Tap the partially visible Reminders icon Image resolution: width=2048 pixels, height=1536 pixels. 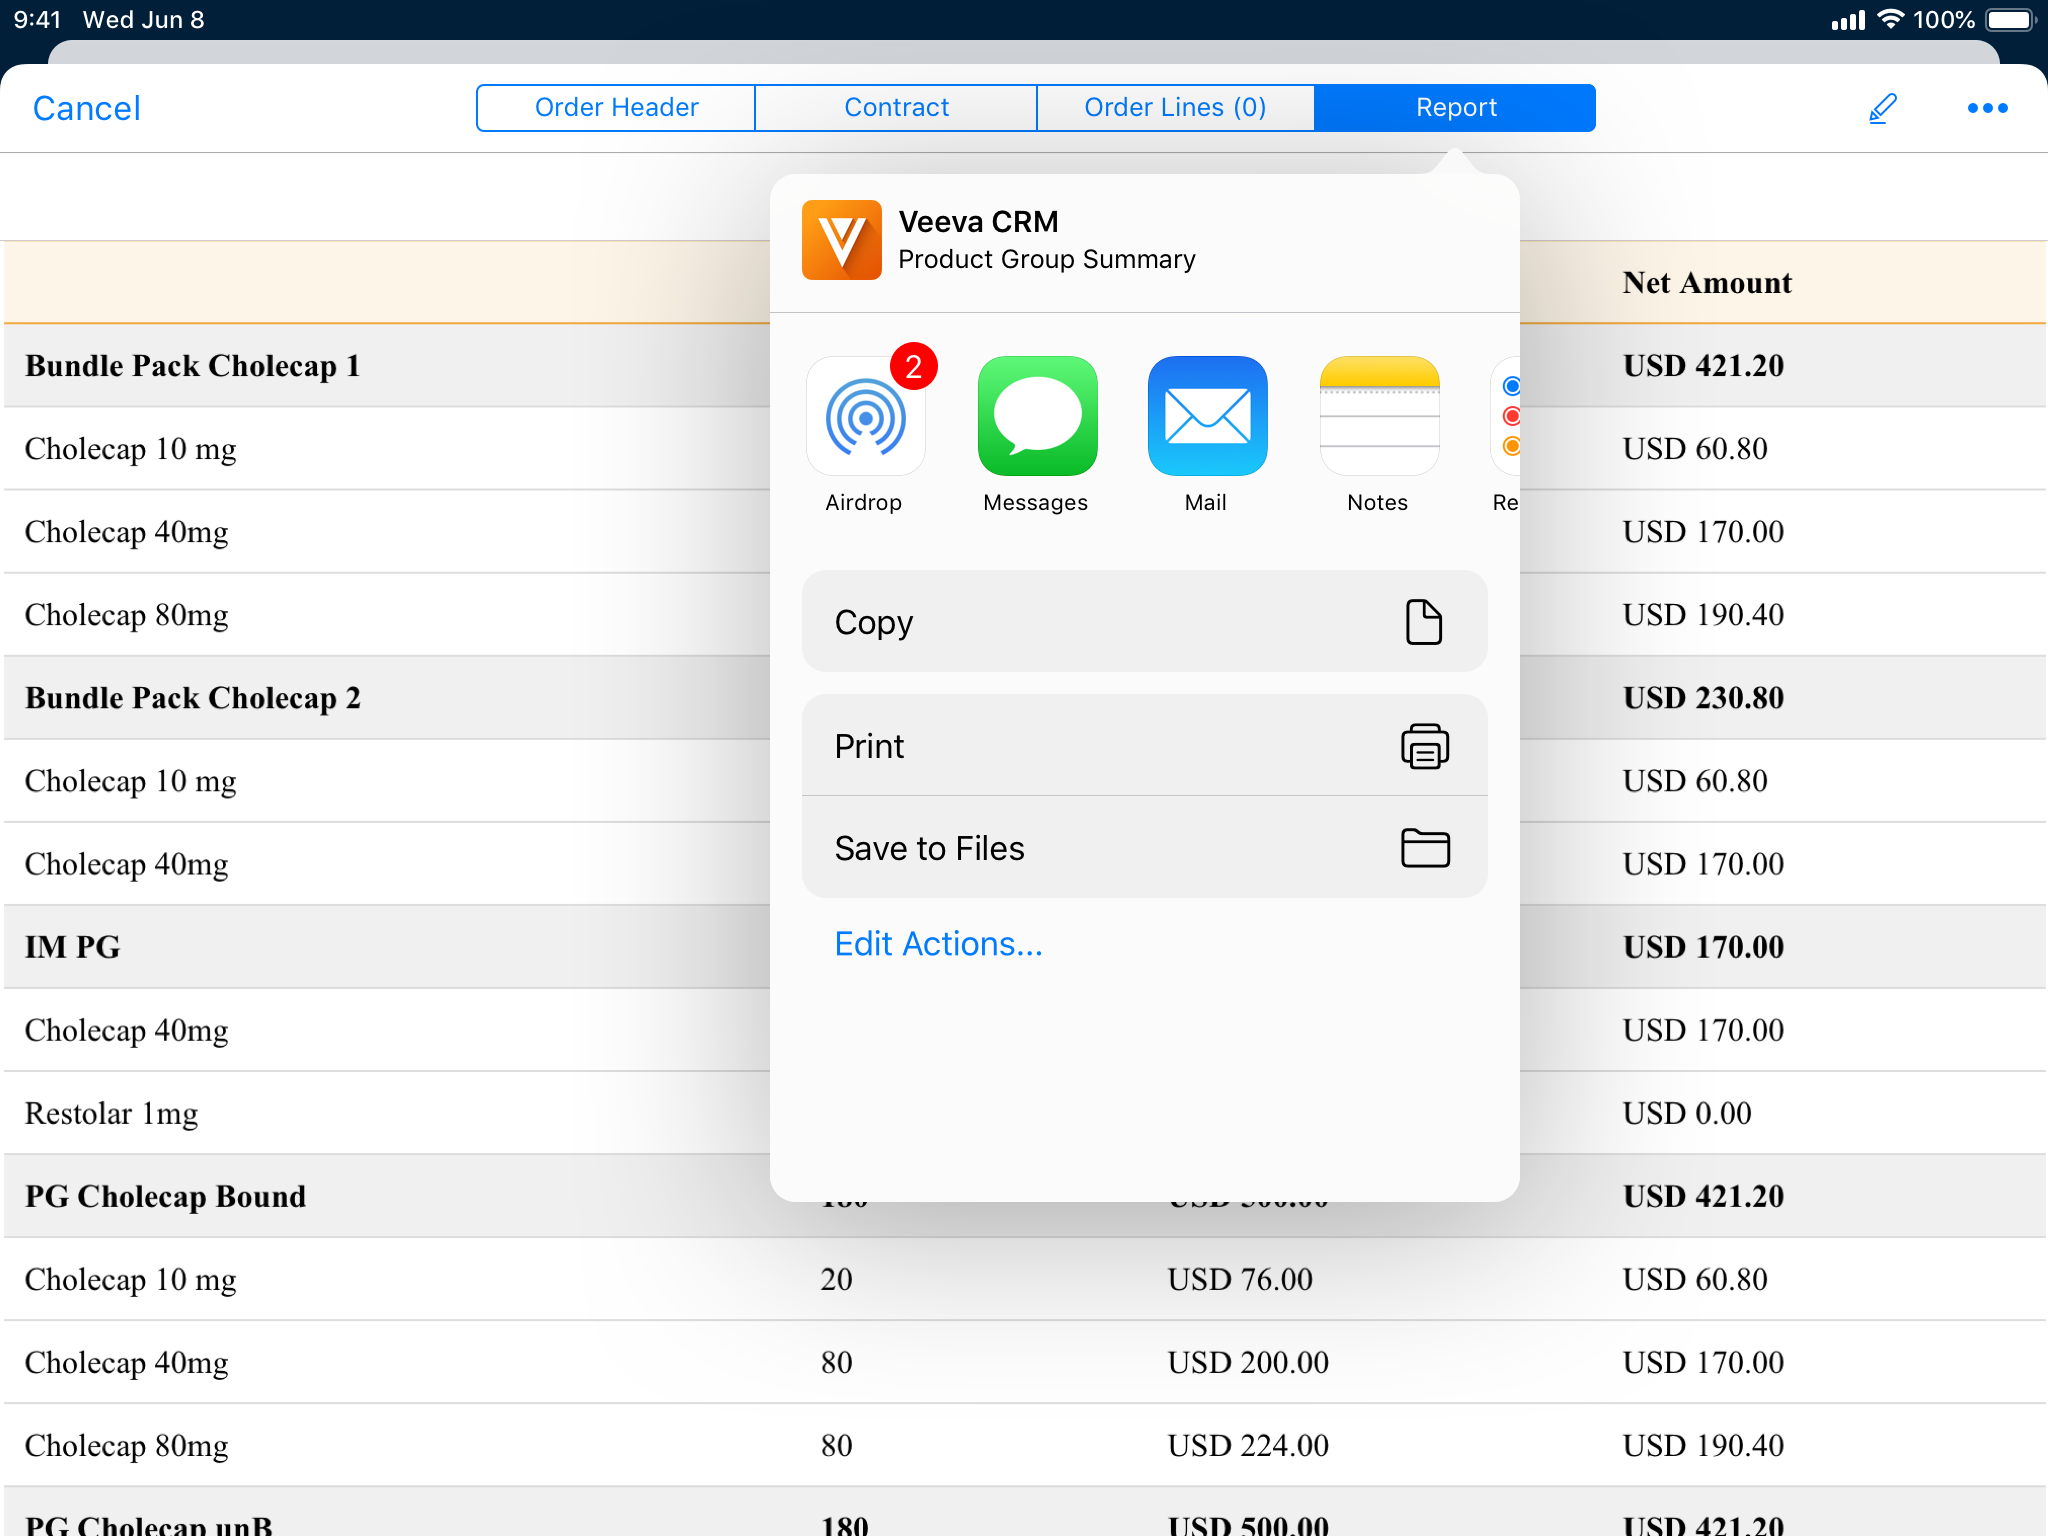(1506, 417)
